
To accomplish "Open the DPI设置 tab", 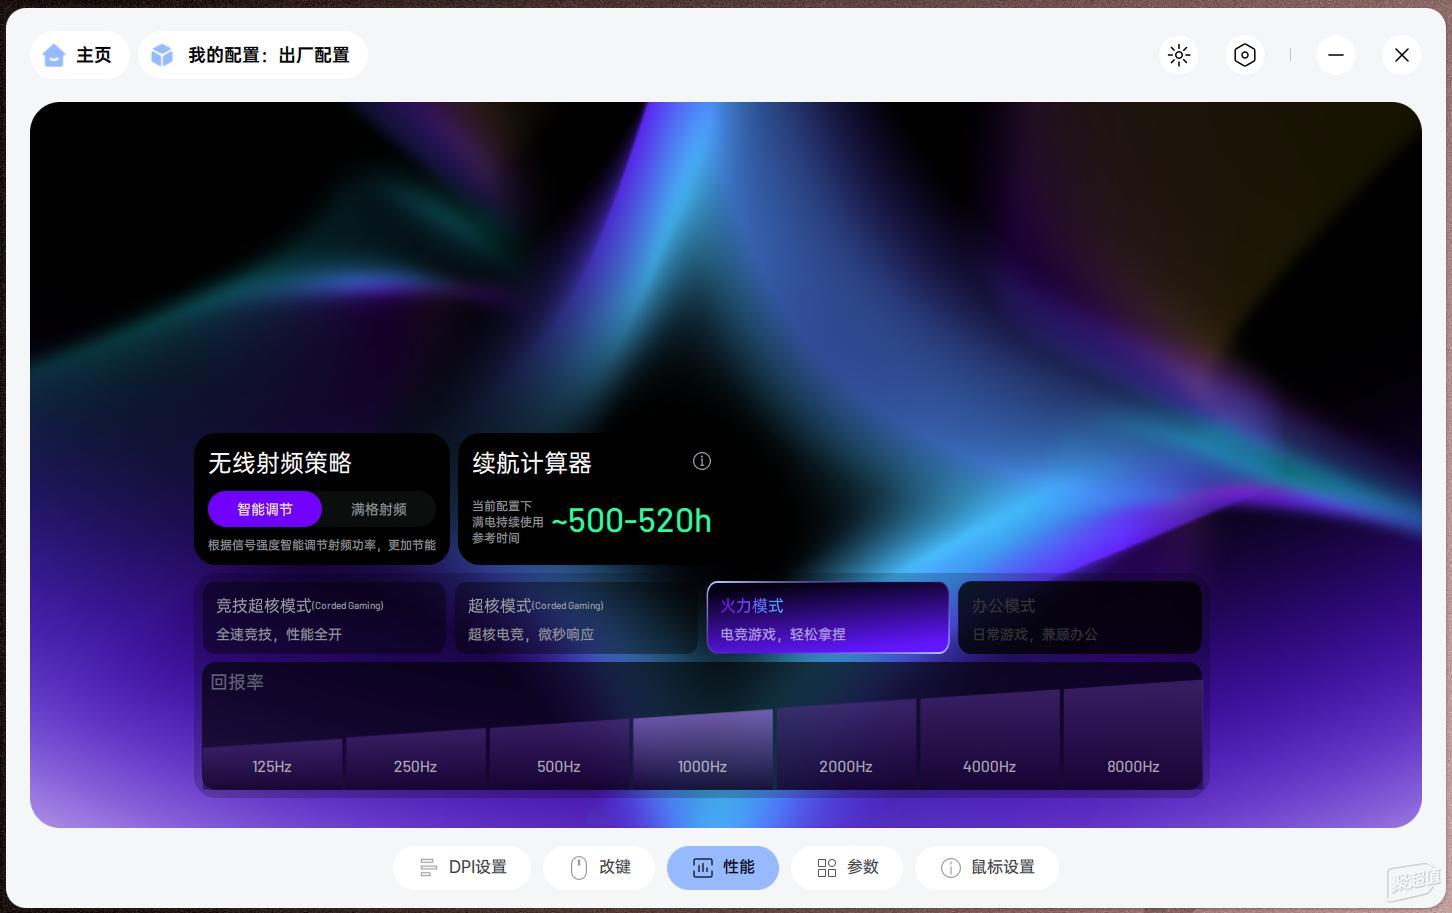I will click(462, 867).
